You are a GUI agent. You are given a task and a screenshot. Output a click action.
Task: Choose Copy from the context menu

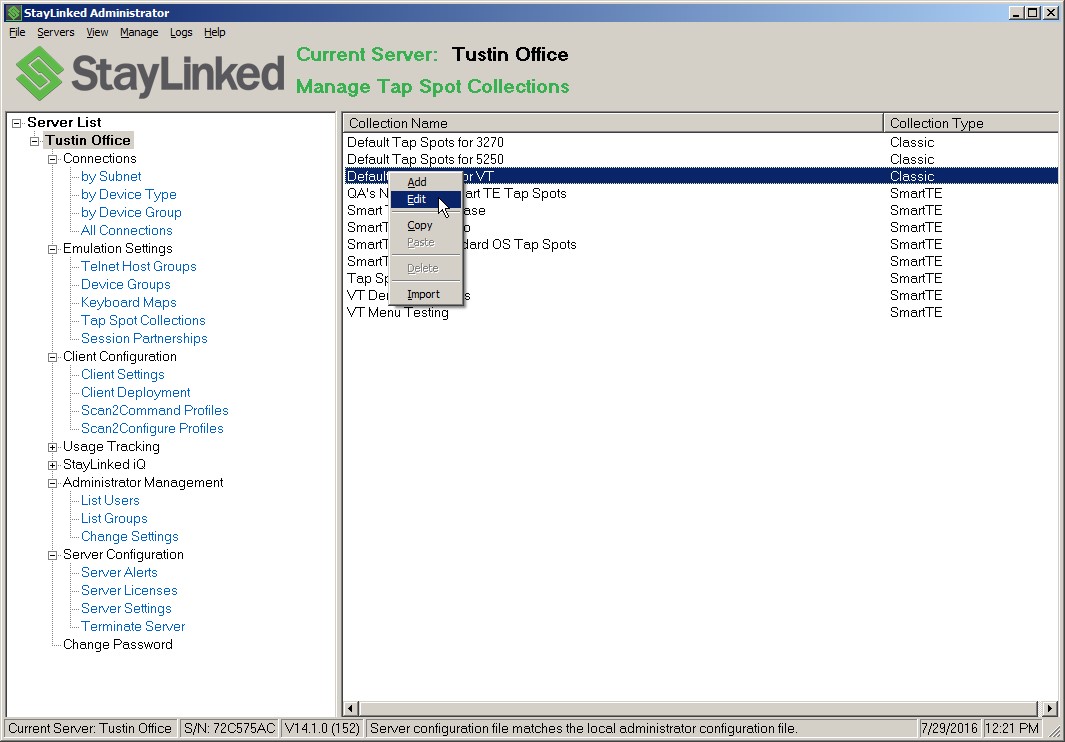[x=420, y=226]
